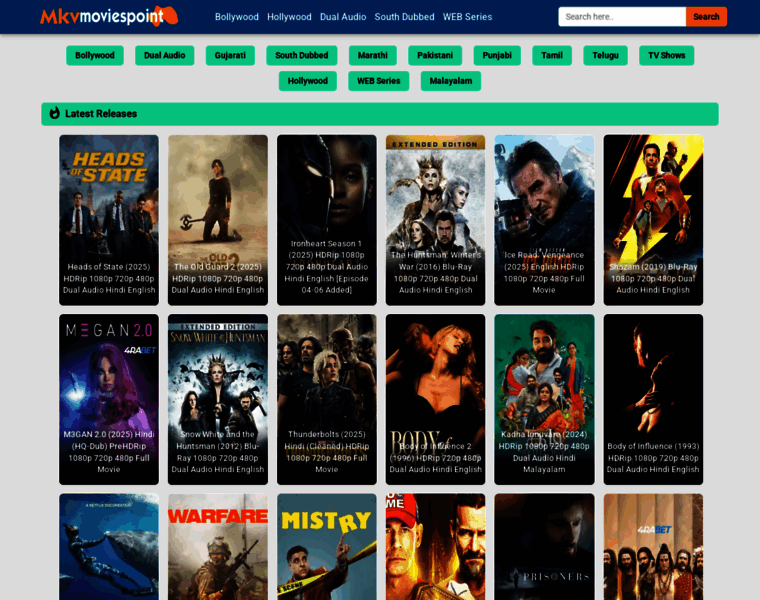Screen dimensions: 760x600
Task: Select the TV Shows category button
Action: click(666, 55)
